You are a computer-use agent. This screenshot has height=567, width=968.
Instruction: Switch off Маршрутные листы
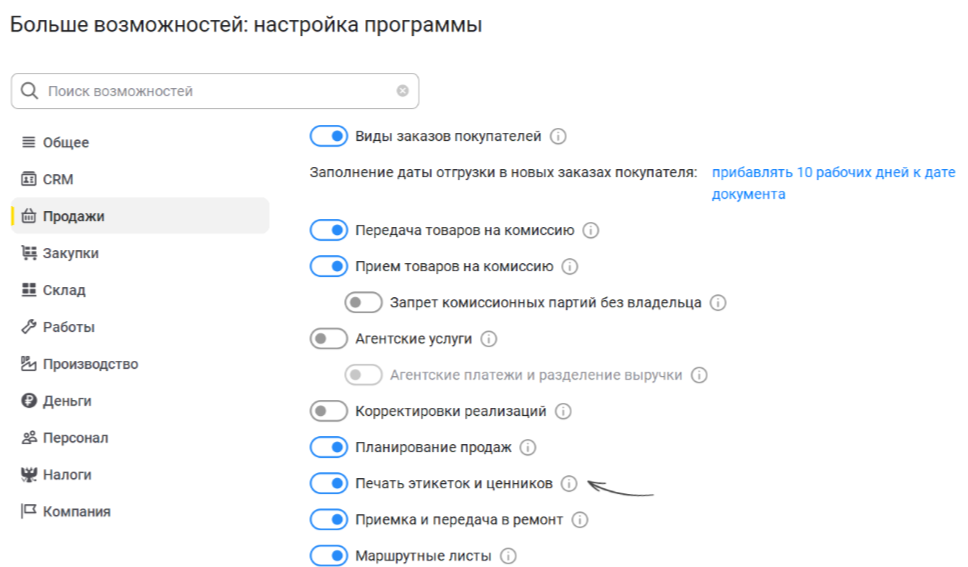329,556
